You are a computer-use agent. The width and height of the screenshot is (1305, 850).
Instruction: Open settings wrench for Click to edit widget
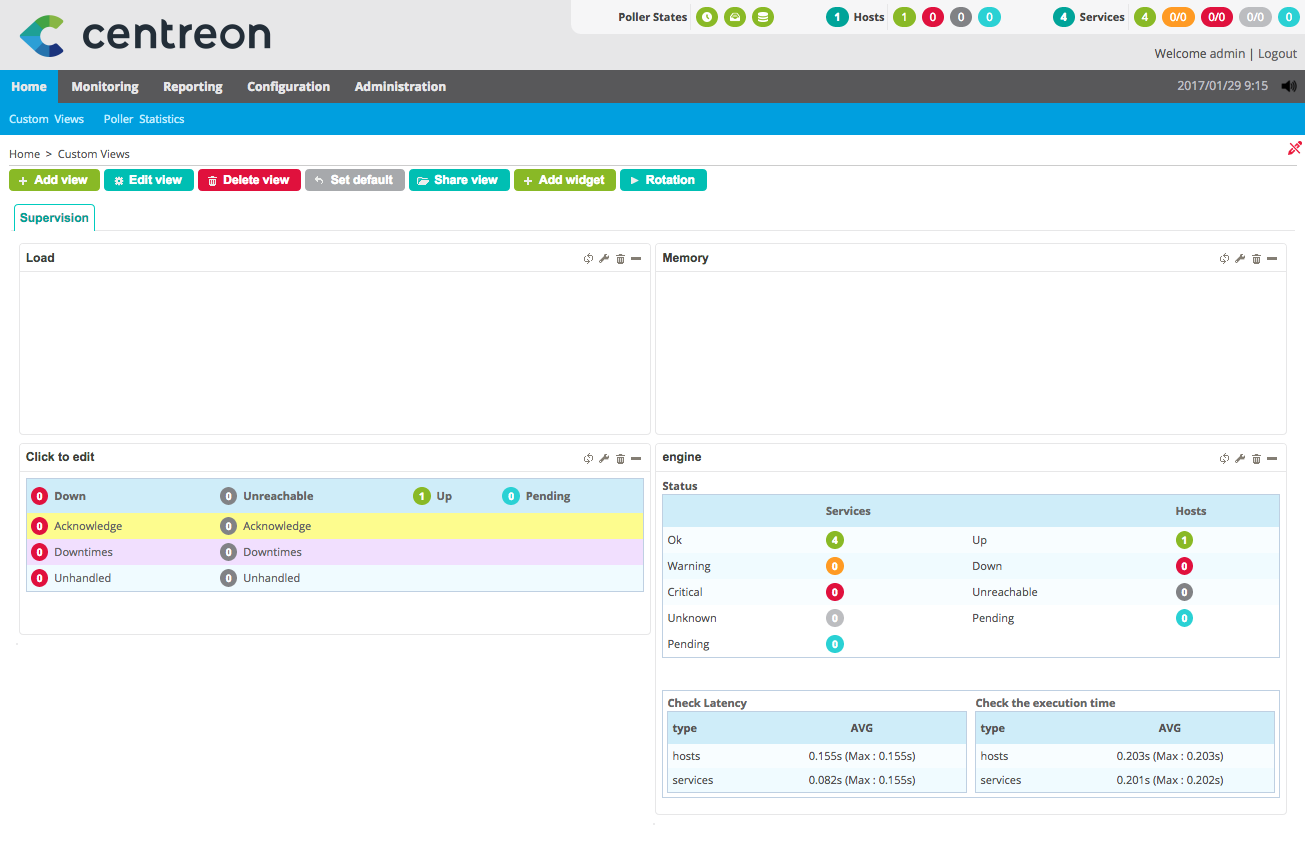(604, 459)
